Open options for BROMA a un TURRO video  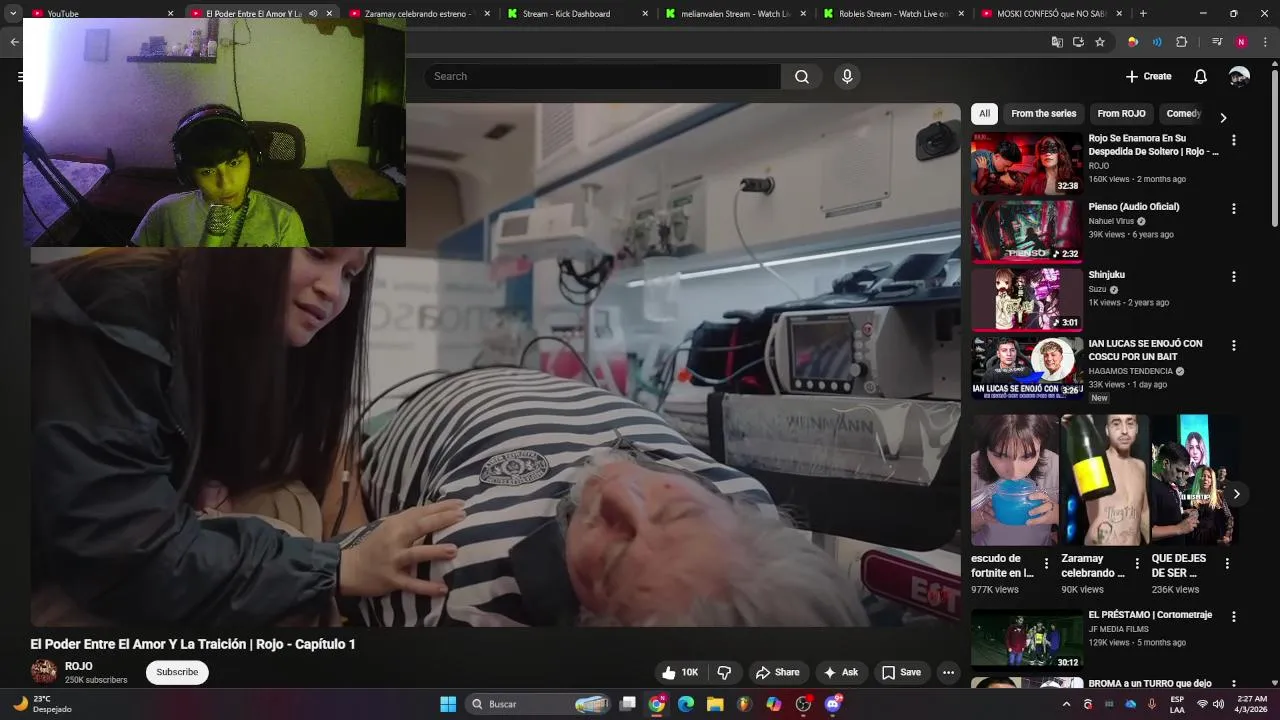click(1233, 685)
